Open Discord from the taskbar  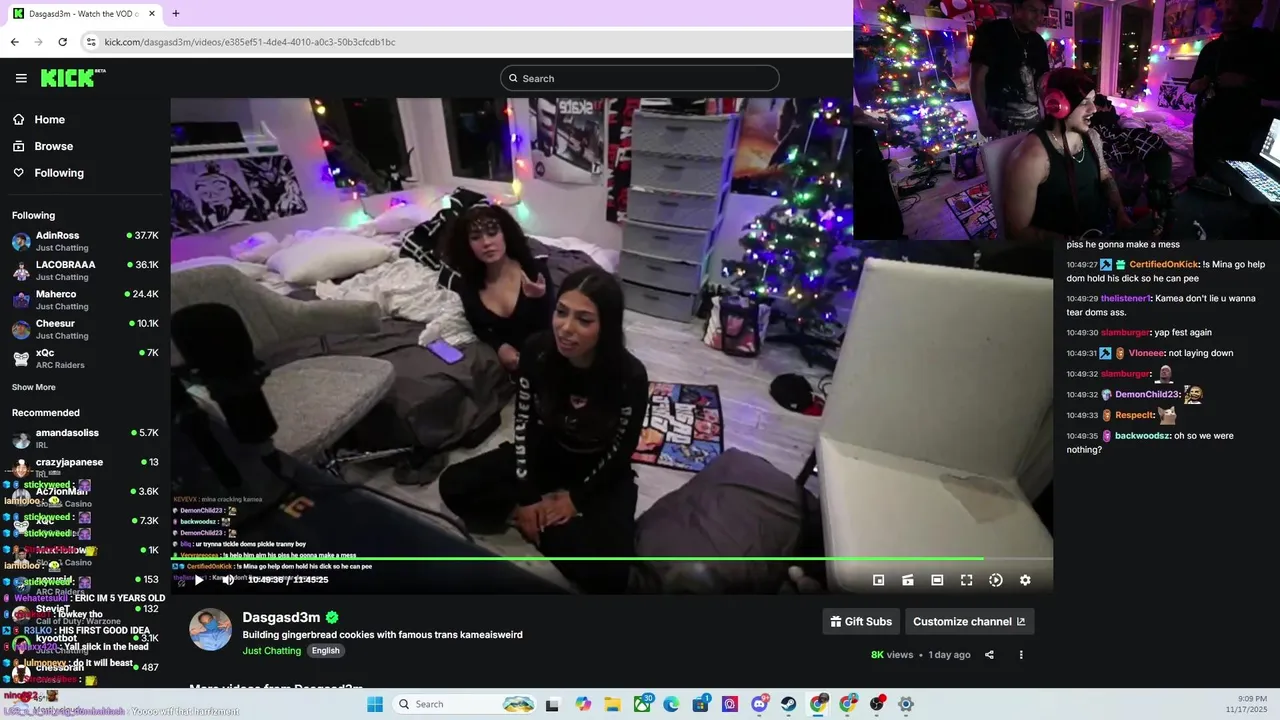click(x=759, y=704)
